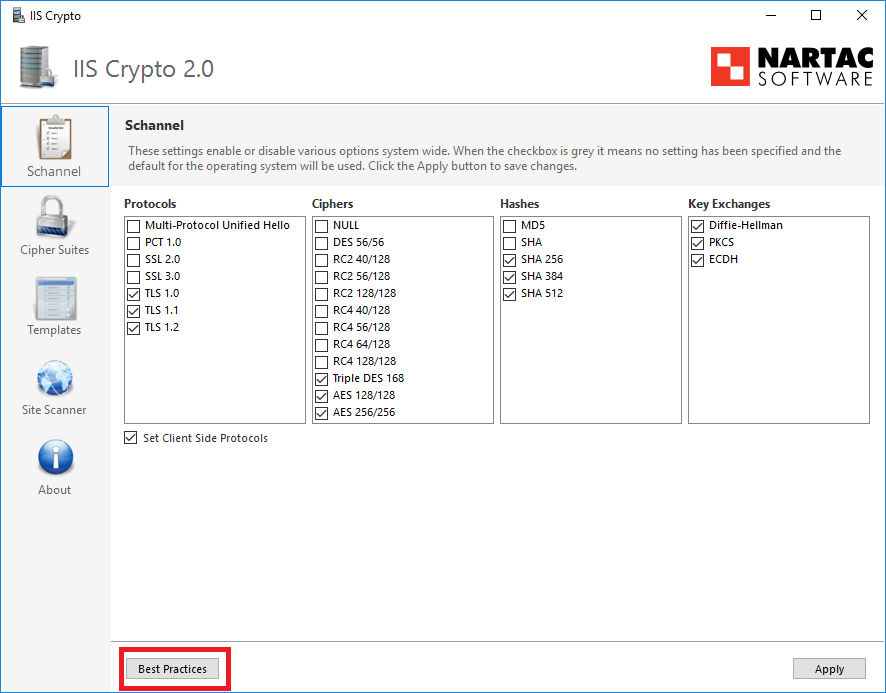Maximize the IIS Crypto window

pyautogui.click(x=816, y=15)
